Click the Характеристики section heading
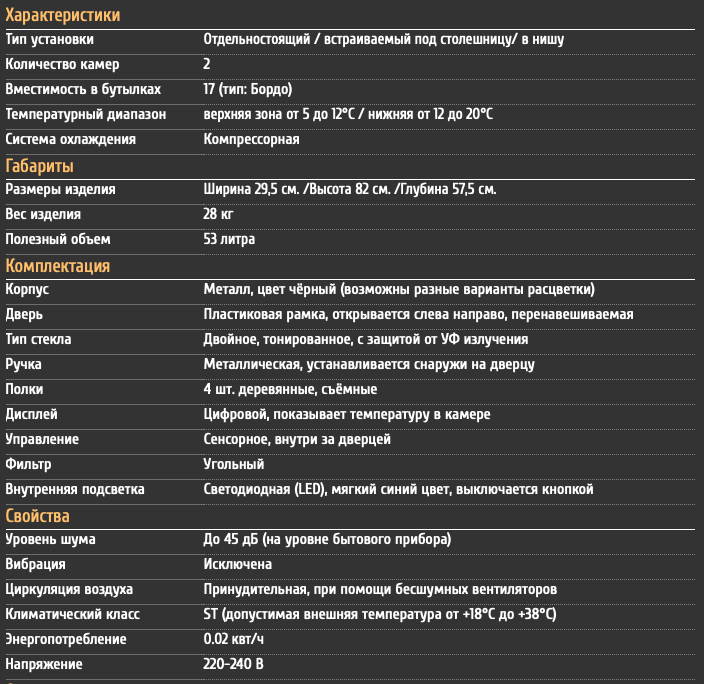 click(x=62, y=15)
